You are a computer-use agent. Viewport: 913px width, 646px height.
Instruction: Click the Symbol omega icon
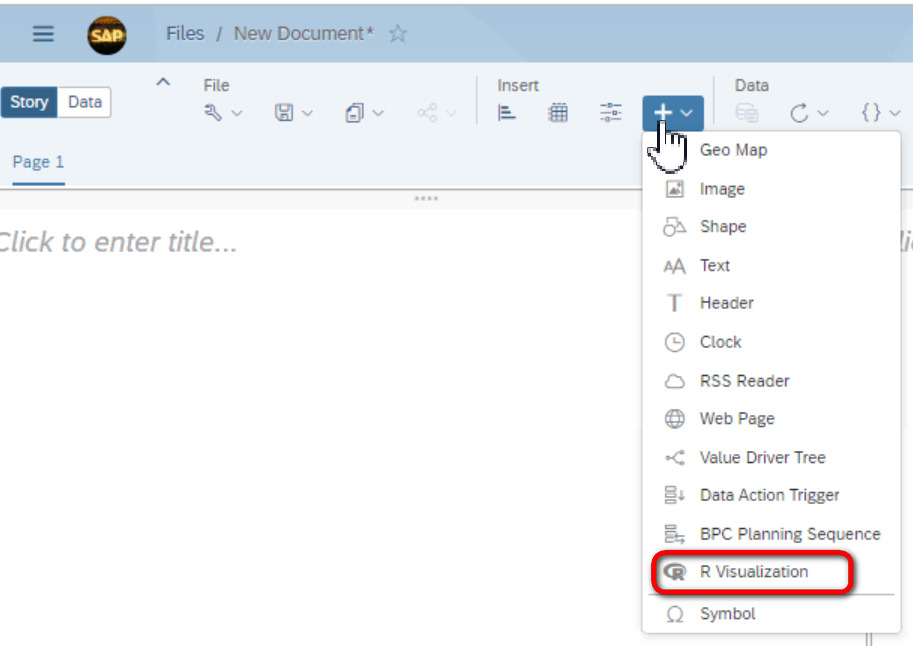coord(675,614)
